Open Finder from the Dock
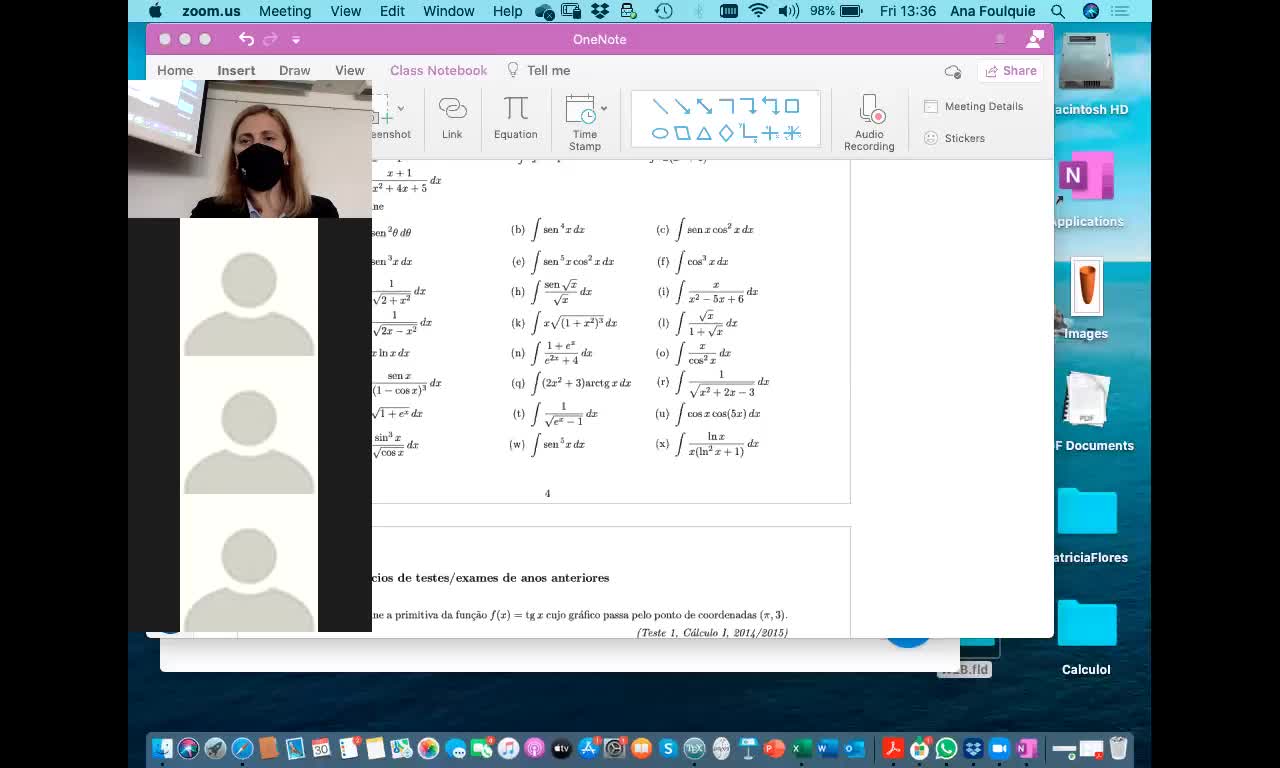Image resolution: width=1280 pixels, height=768 pixels. click(x=162, y=748)
